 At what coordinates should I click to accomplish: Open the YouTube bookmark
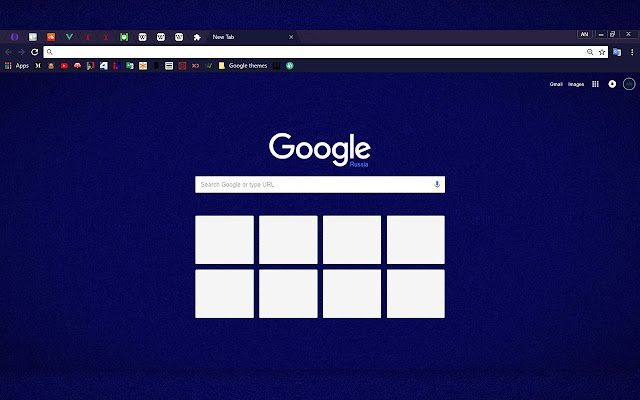64,66
